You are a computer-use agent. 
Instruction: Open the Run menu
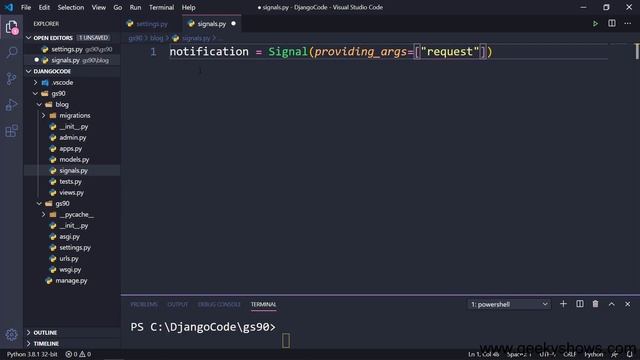135,7
